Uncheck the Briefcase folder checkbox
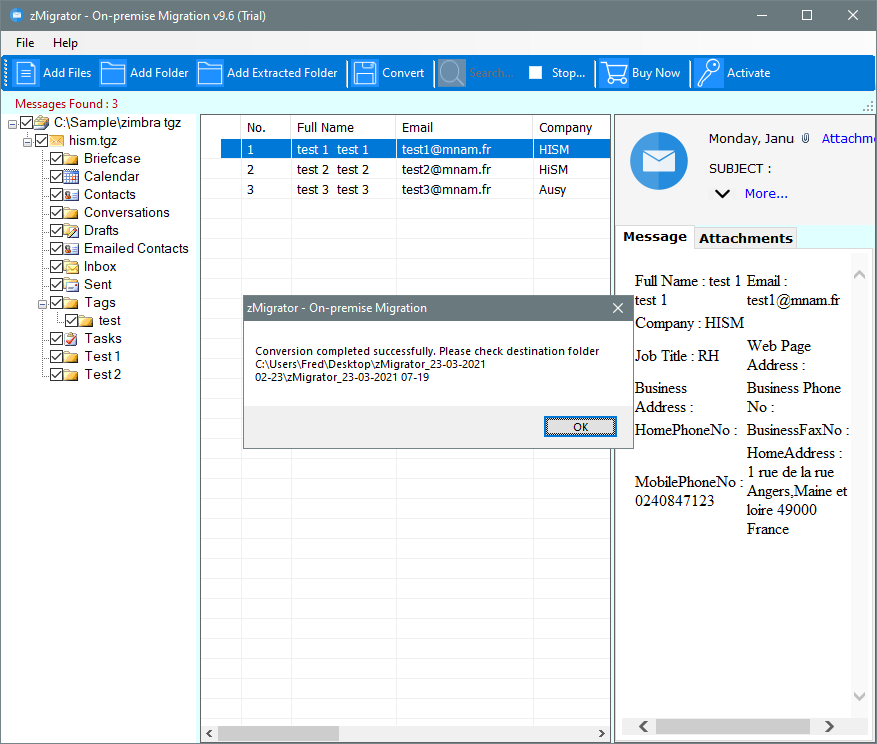Viewport: 877px width, 744px height. (x=56, y=159)
